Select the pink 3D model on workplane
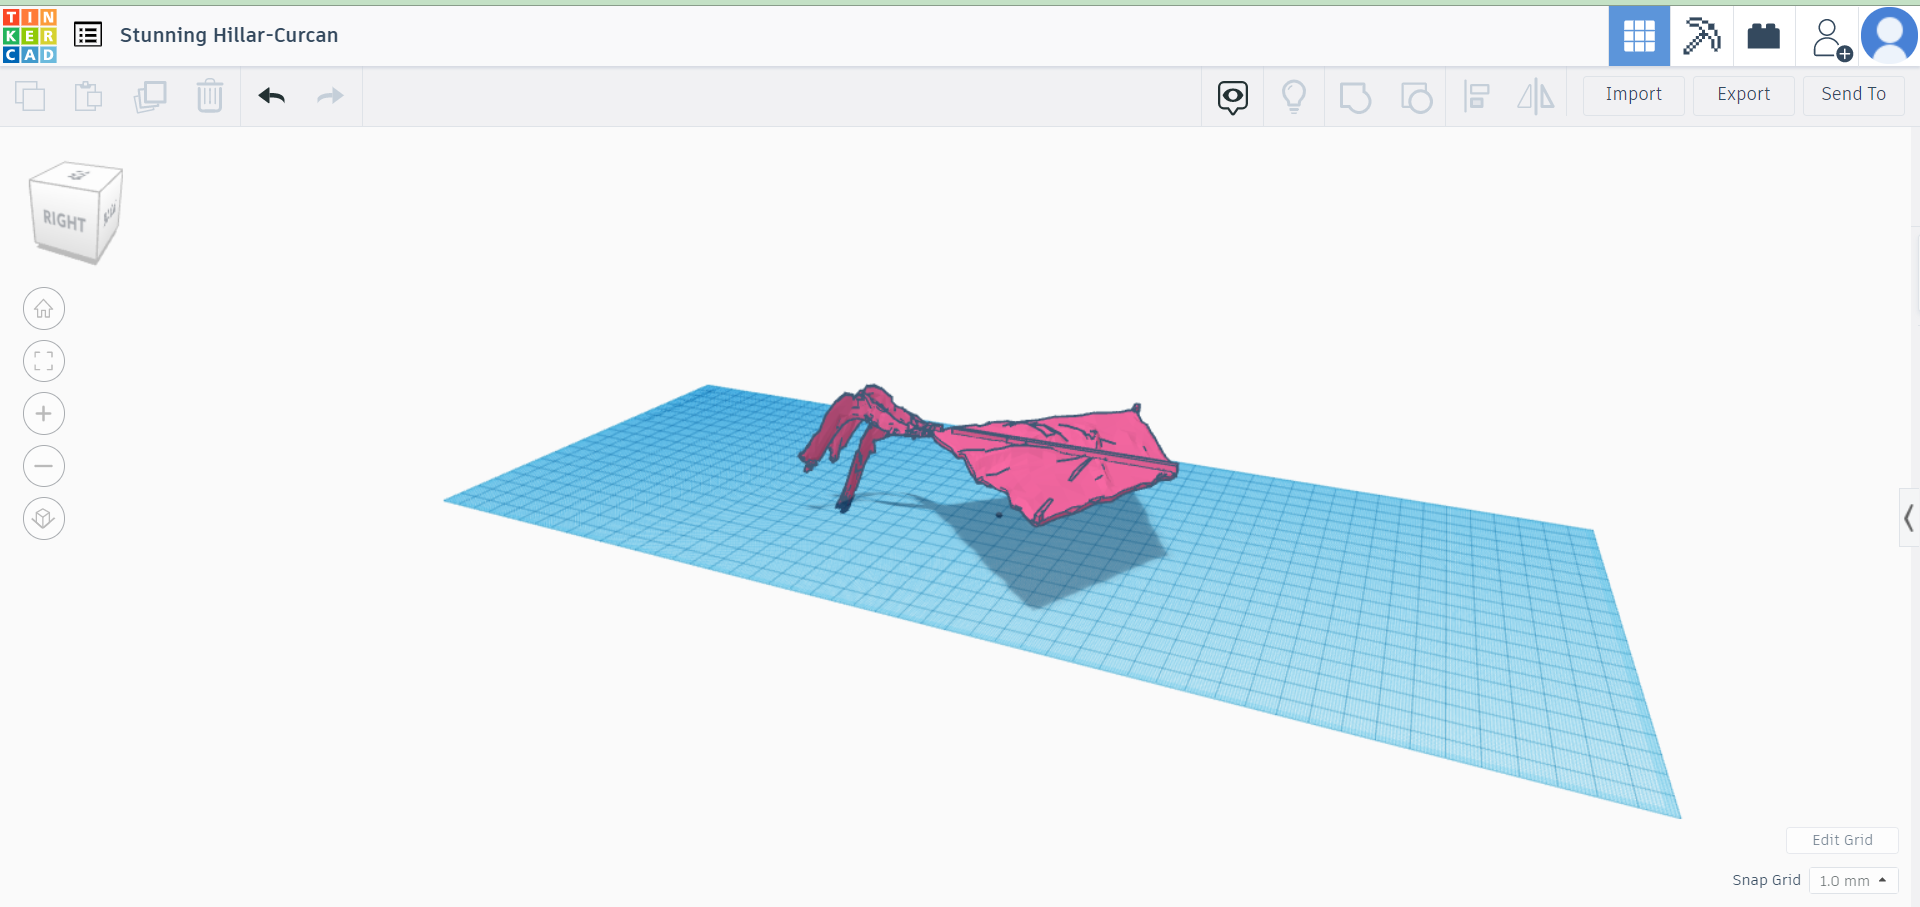This screenshot has height=907, width=1920. point(1060,462)
